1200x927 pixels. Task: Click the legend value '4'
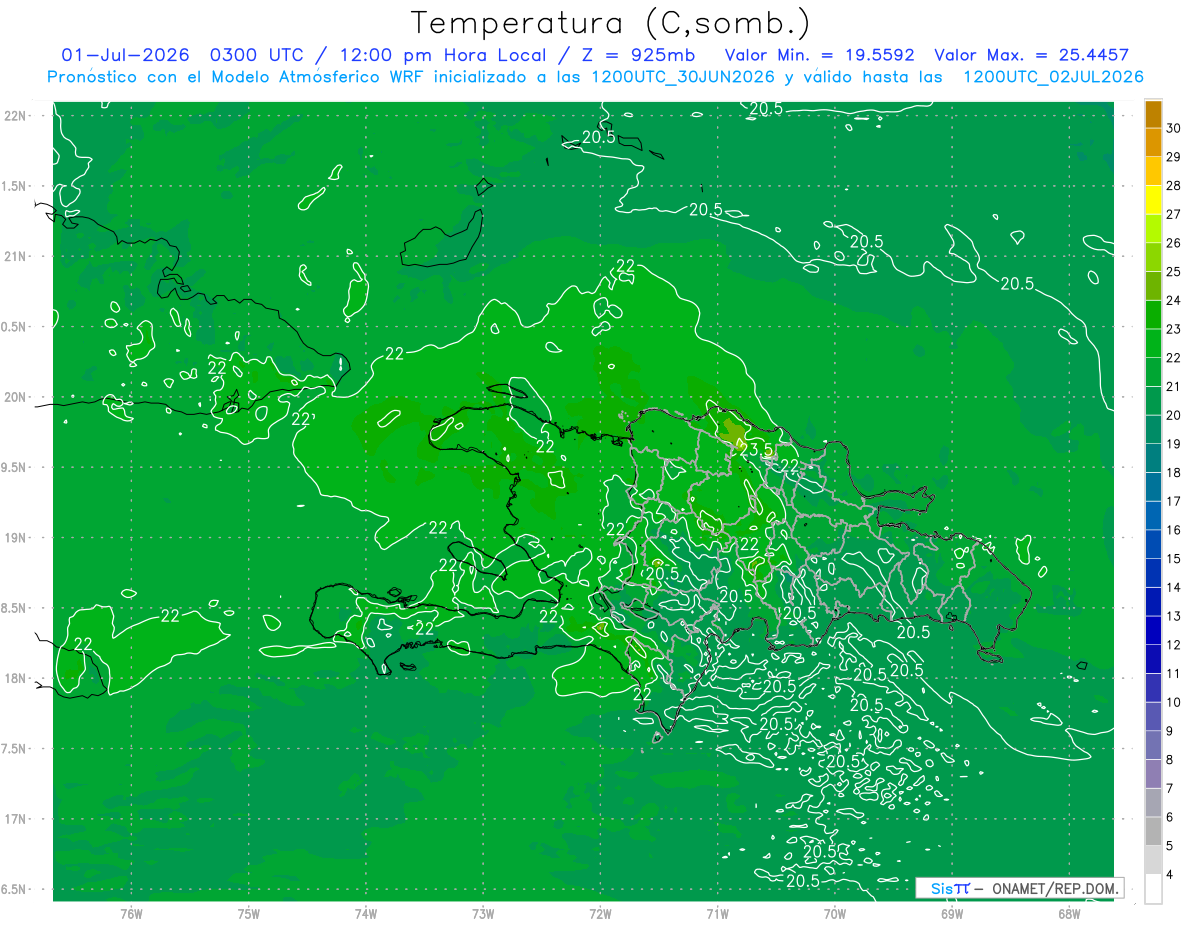(x=1170, y=874)
